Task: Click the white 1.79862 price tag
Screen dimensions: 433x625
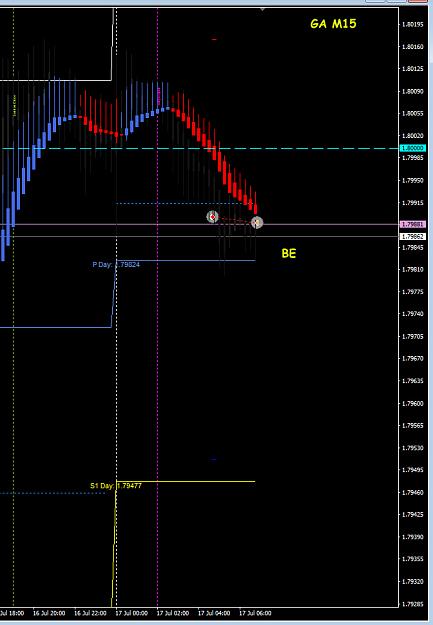Action: (x=413, y=236)
